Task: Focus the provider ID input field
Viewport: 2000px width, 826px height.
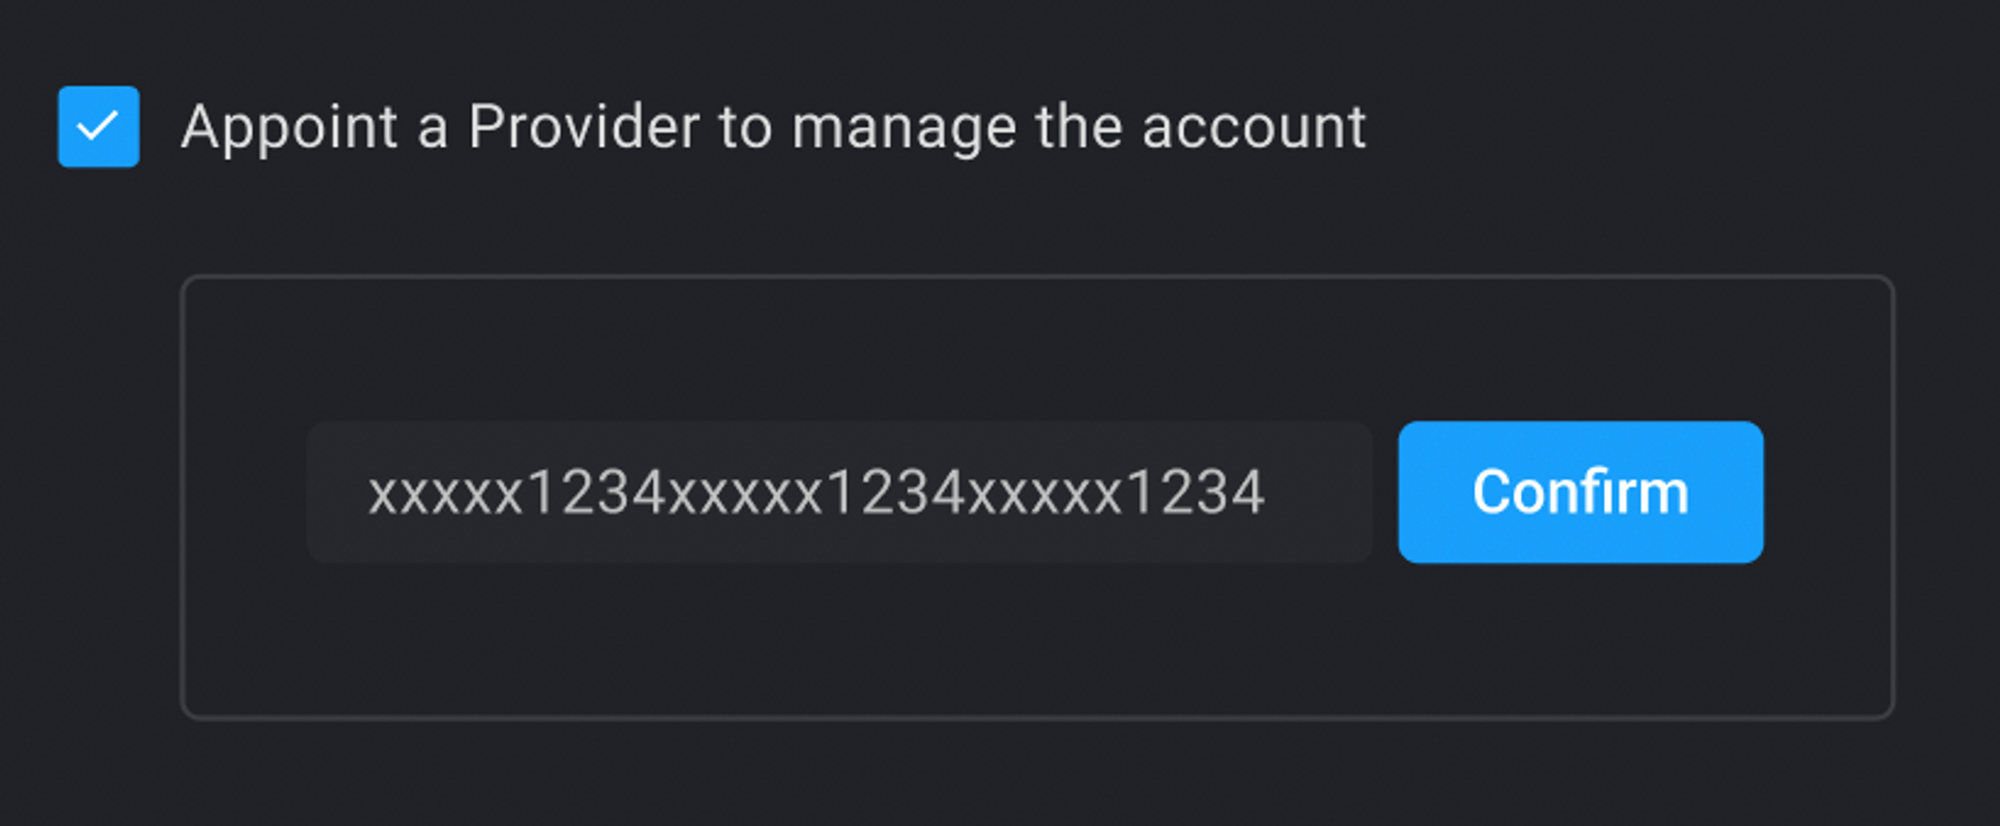Action: tap(839, 492)
